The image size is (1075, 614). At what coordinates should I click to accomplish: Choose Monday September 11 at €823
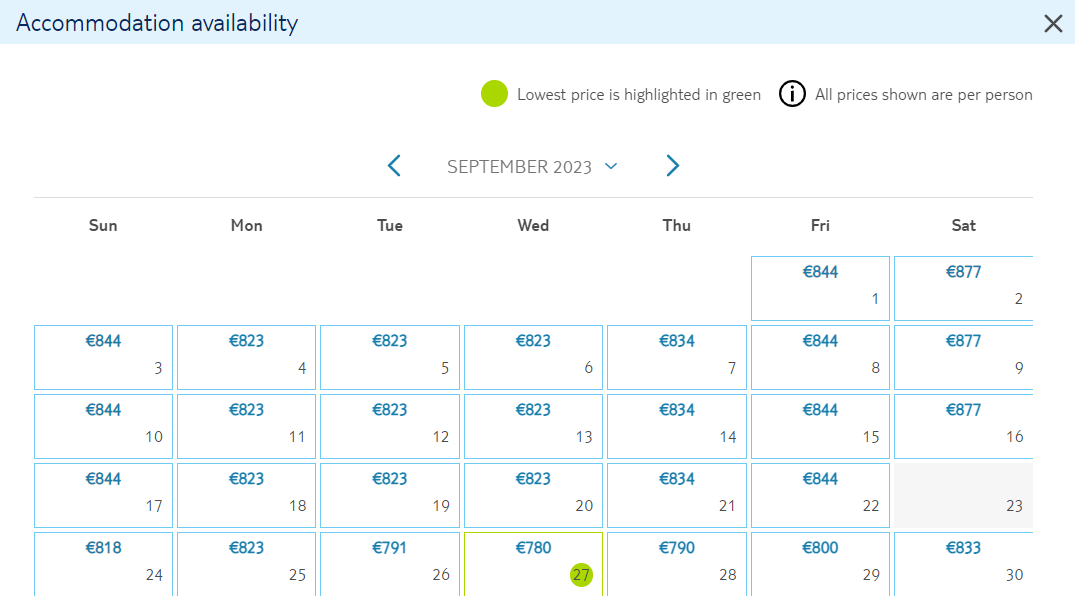(246, 426)
